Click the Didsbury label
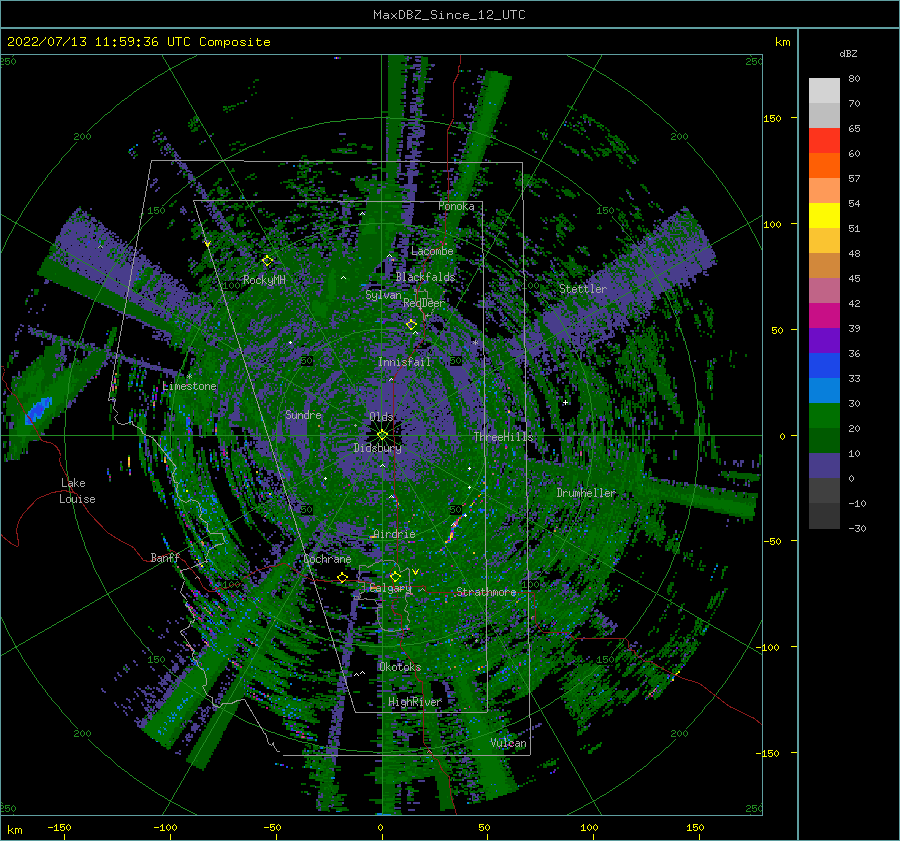 (378, 448)
